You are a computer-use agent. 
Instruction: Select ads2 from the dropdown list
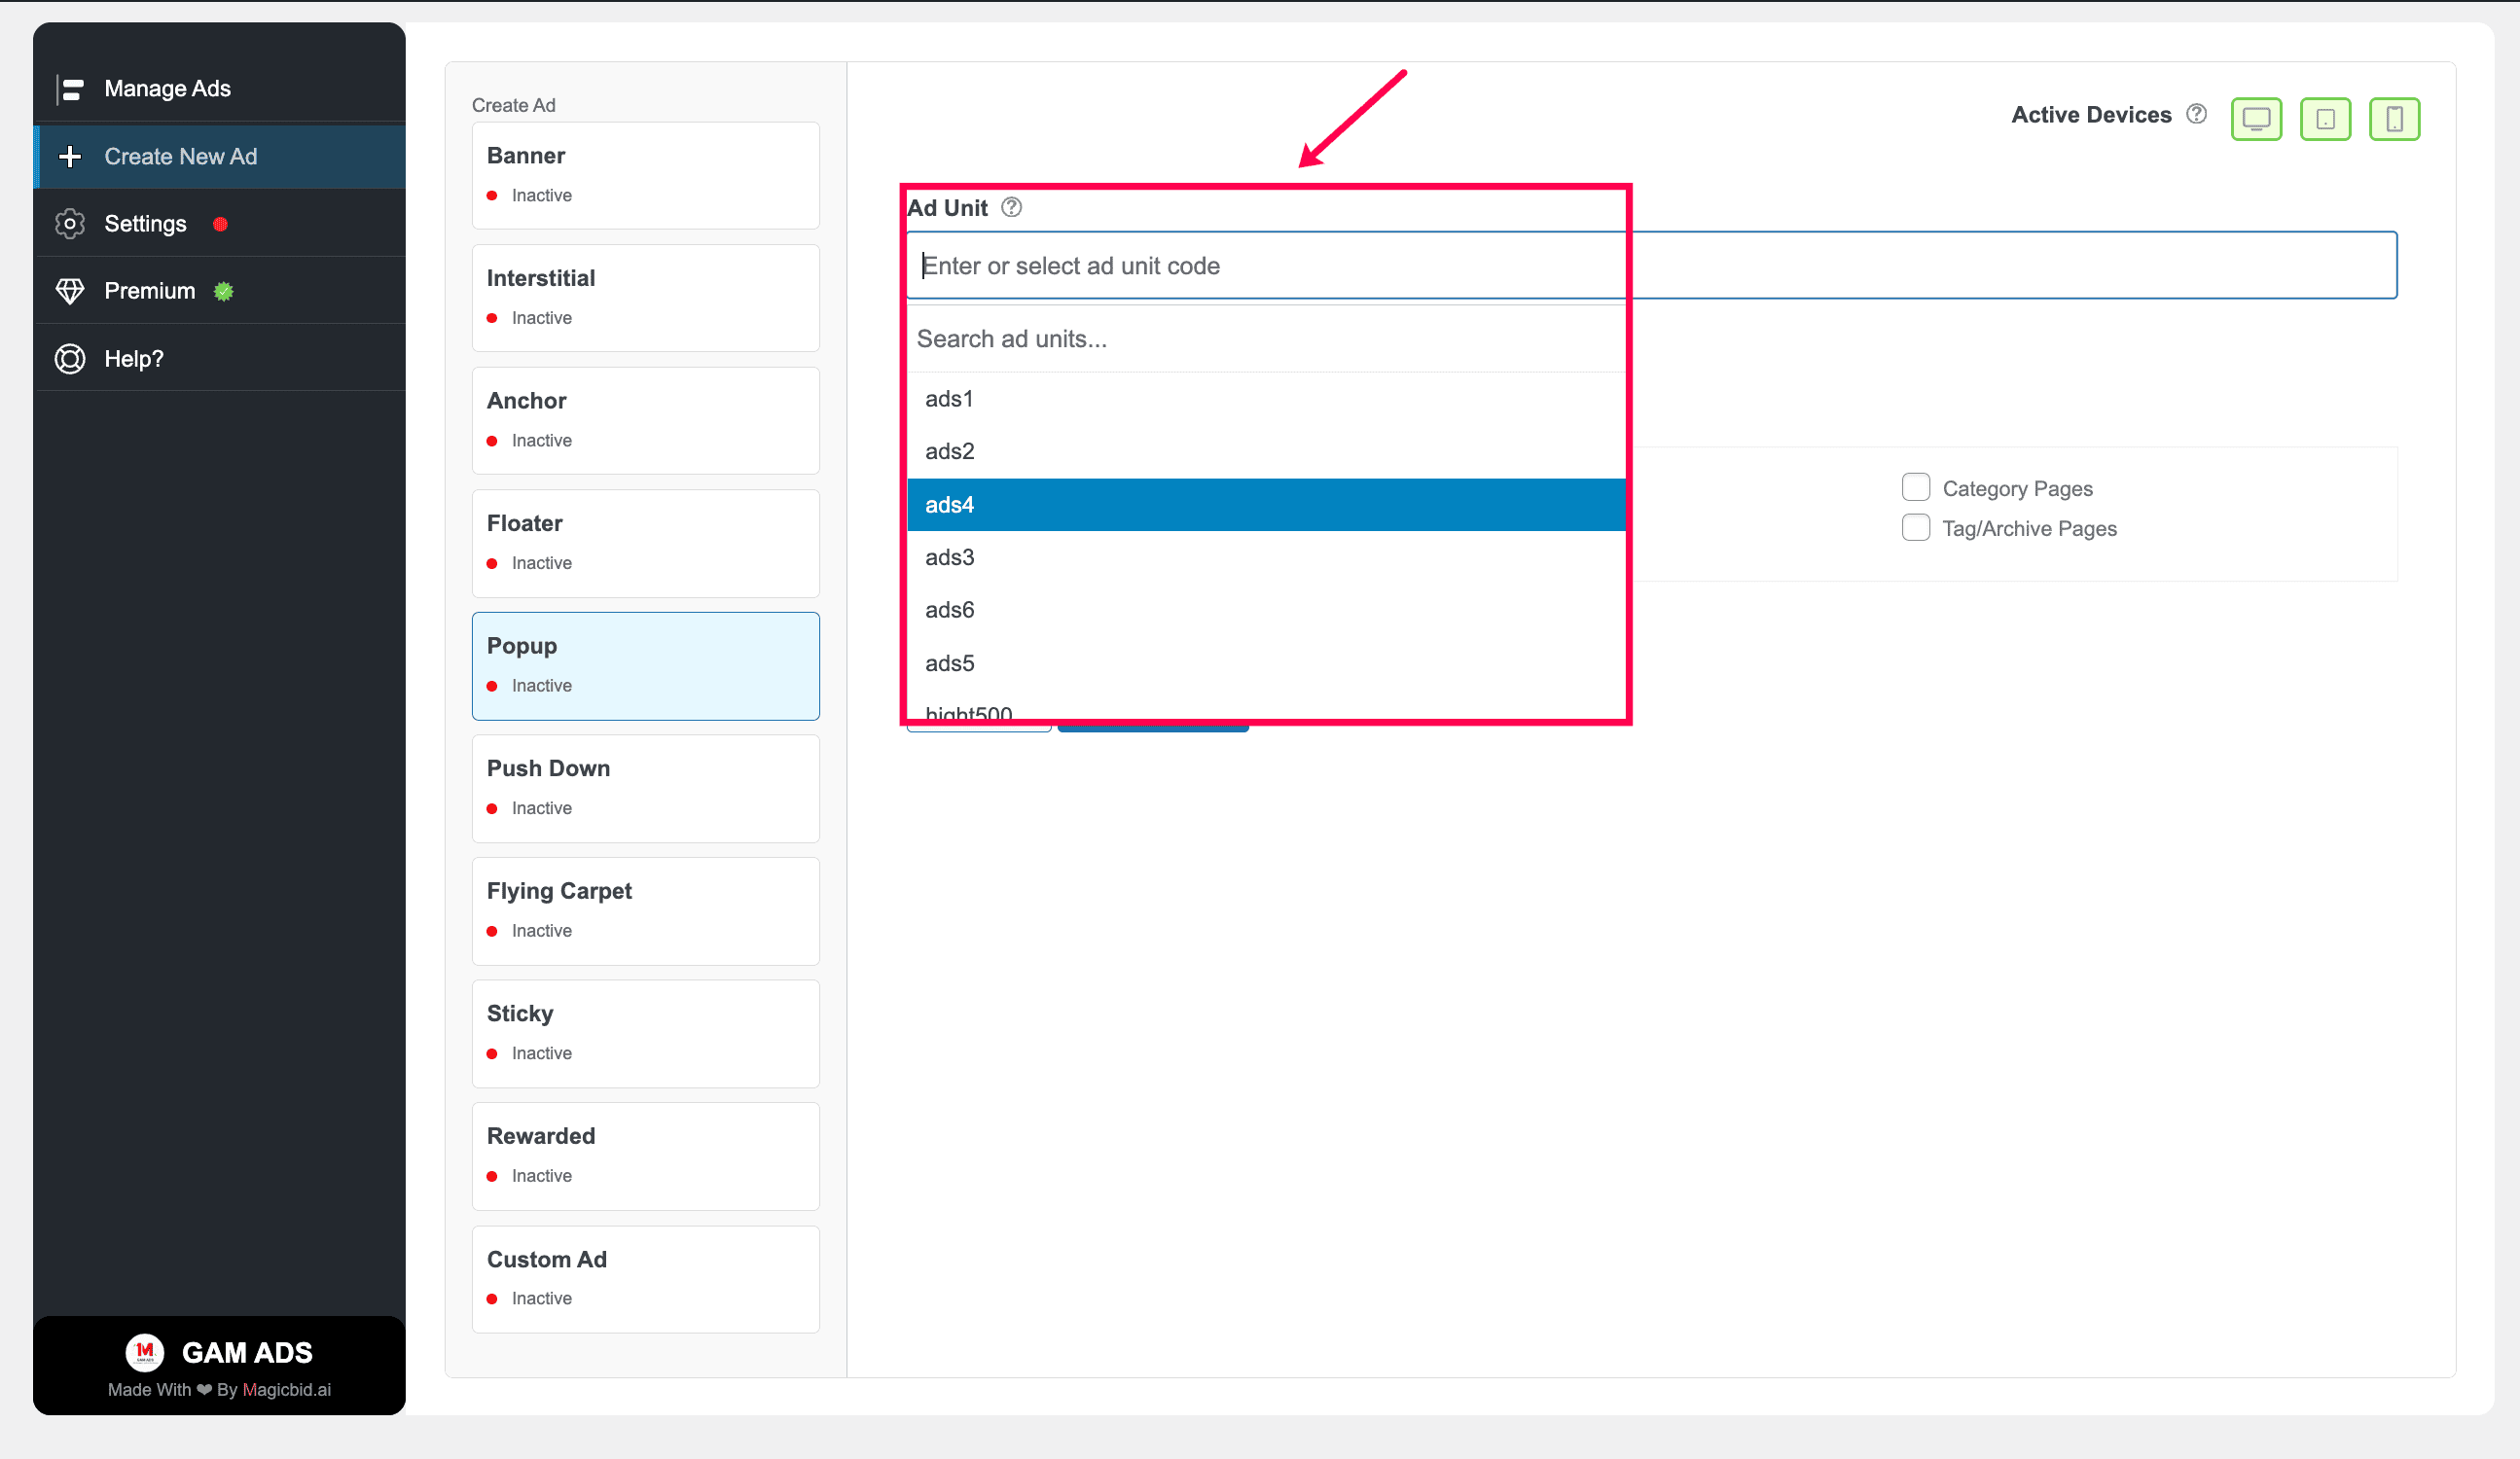(x=1266, y=451)
